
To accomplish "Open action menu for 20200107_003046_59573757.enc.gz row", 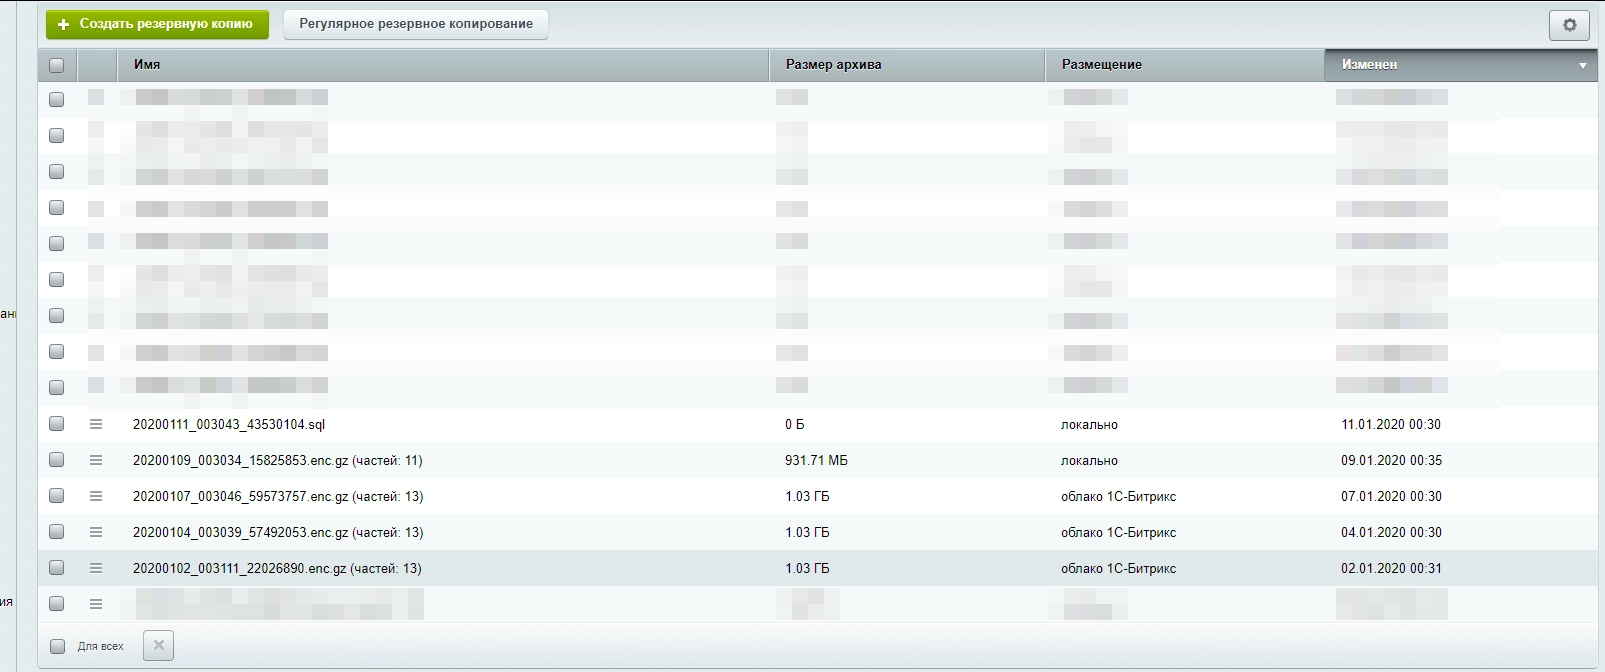I will (96, 496).
